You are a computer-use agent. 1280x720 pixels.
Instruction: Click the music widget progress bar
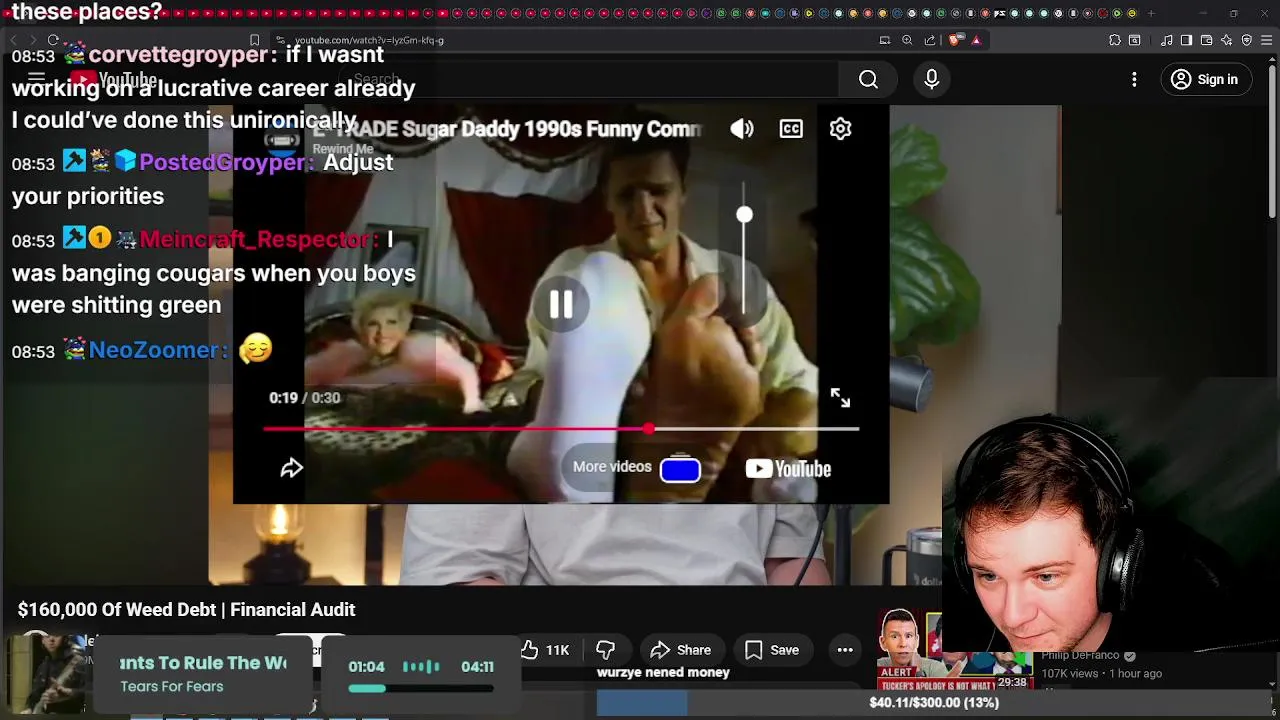click(421, 688)
